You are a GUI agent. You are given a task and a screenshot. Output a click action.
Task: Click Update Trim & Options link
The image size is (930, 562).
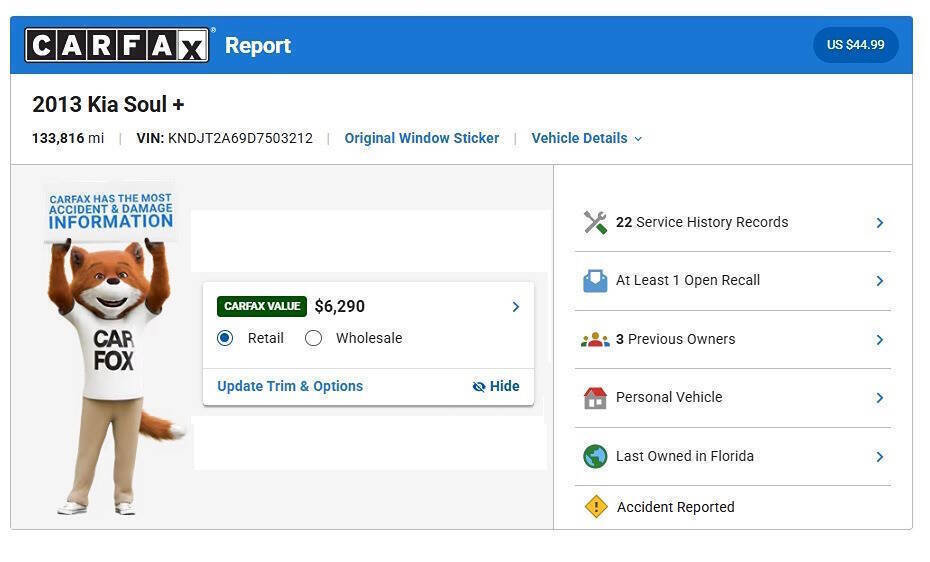click(x=290, y=386)
